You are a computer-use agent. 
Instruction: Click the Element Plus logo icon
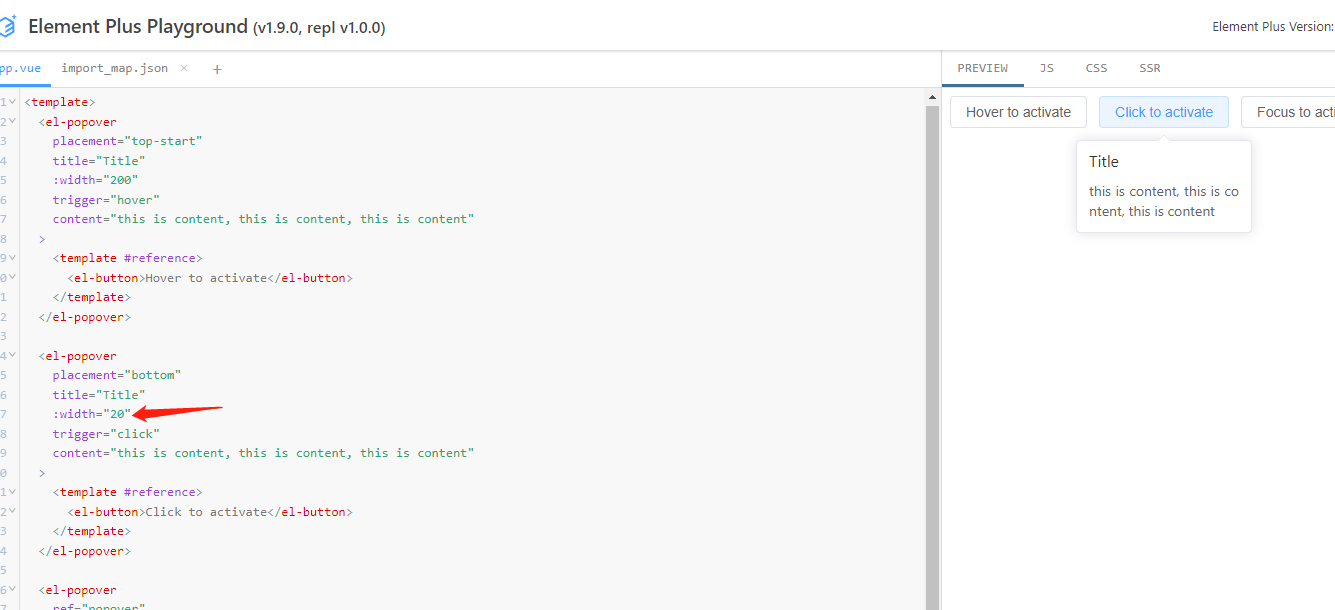click(x=9, y=25)
